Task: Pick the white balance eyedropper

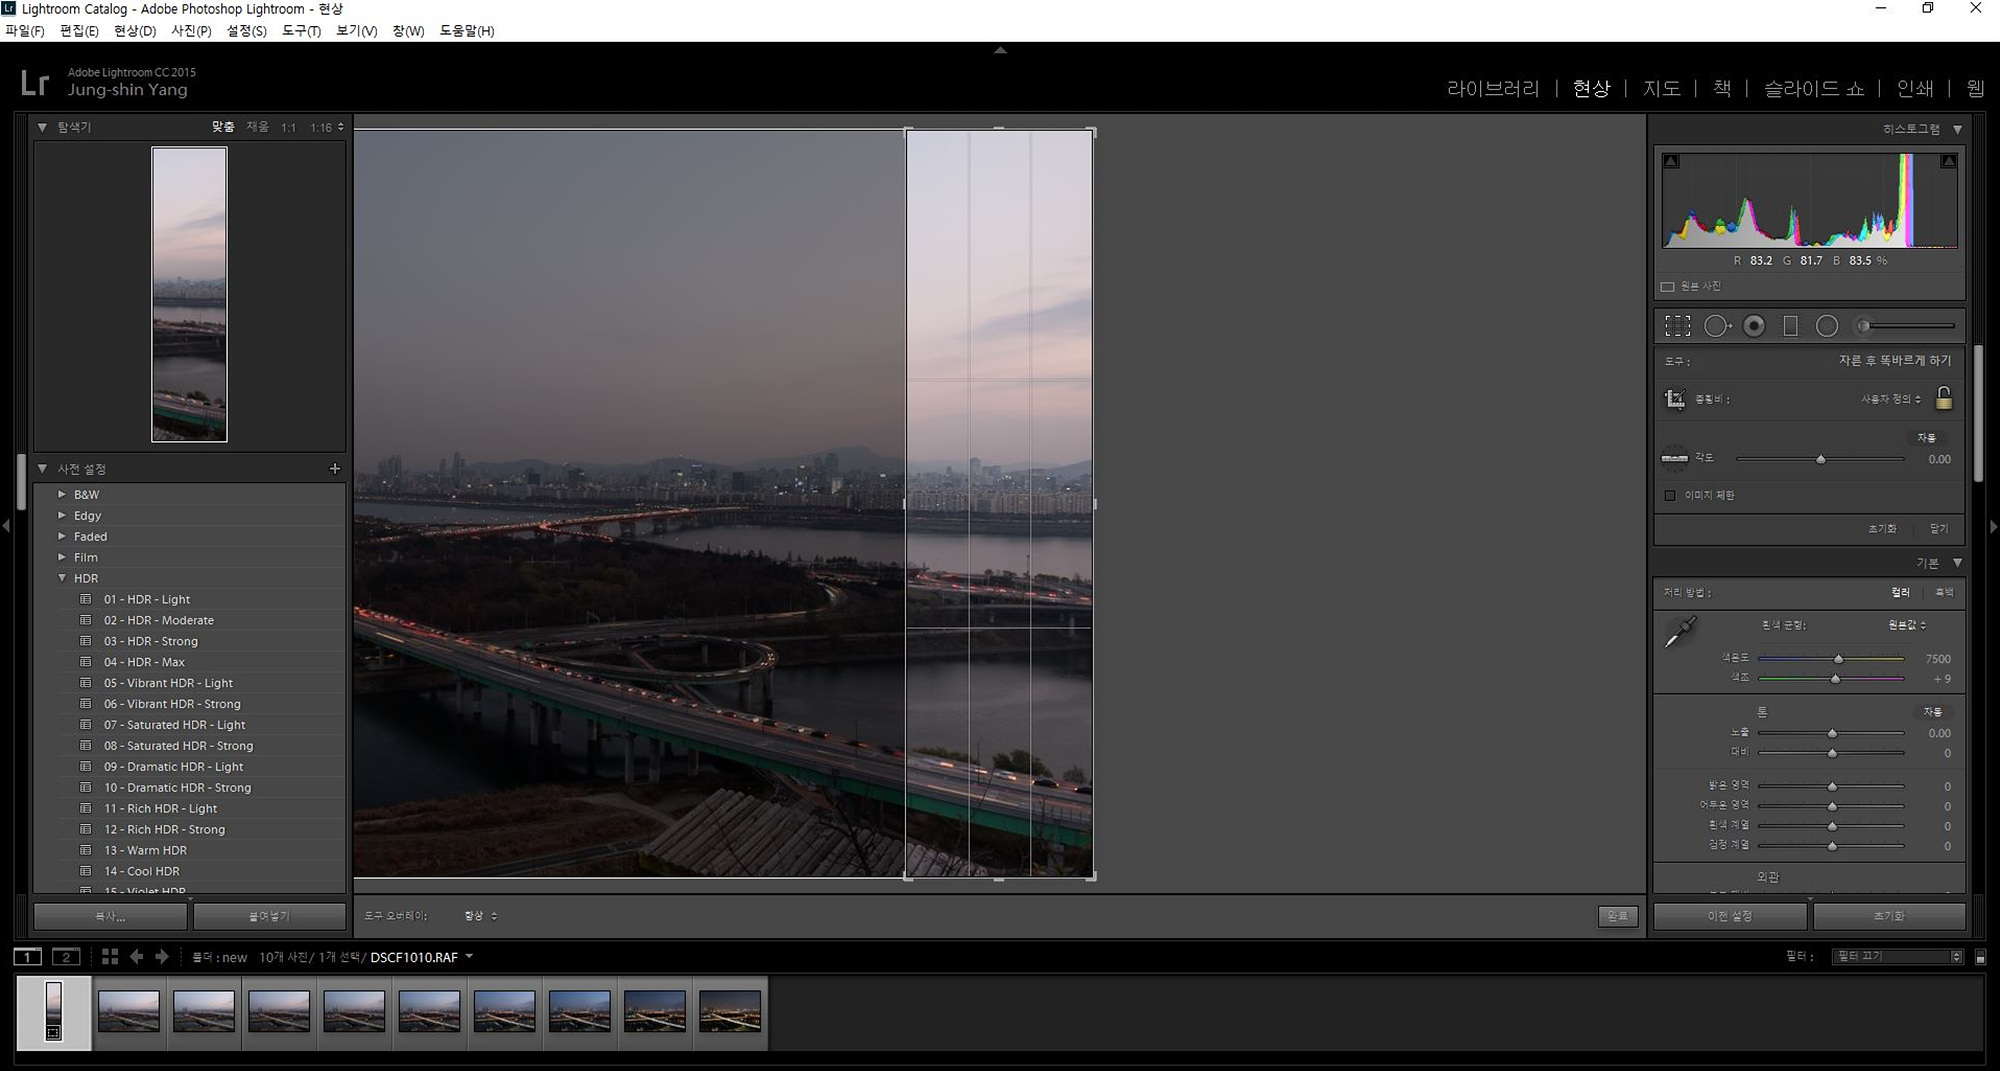Action: click(x=1680, y=633)
